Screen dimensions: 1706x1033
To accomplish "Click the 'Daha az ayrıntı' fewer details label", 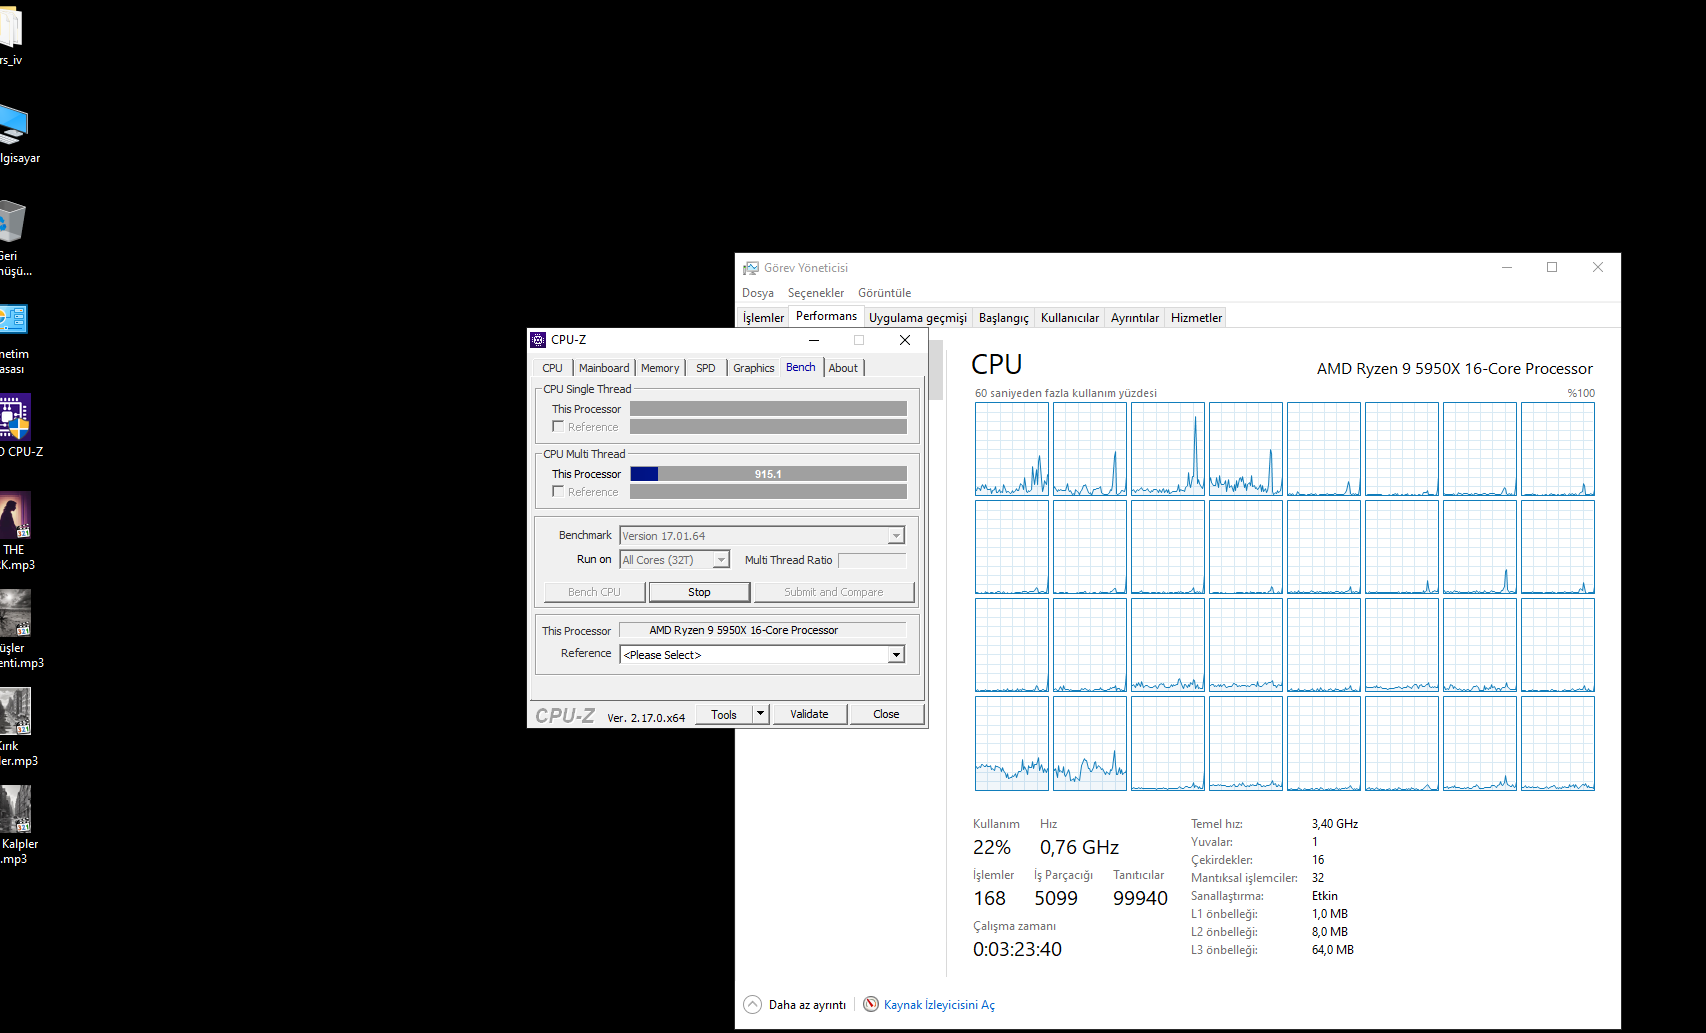I will [x=807, y=1005].
